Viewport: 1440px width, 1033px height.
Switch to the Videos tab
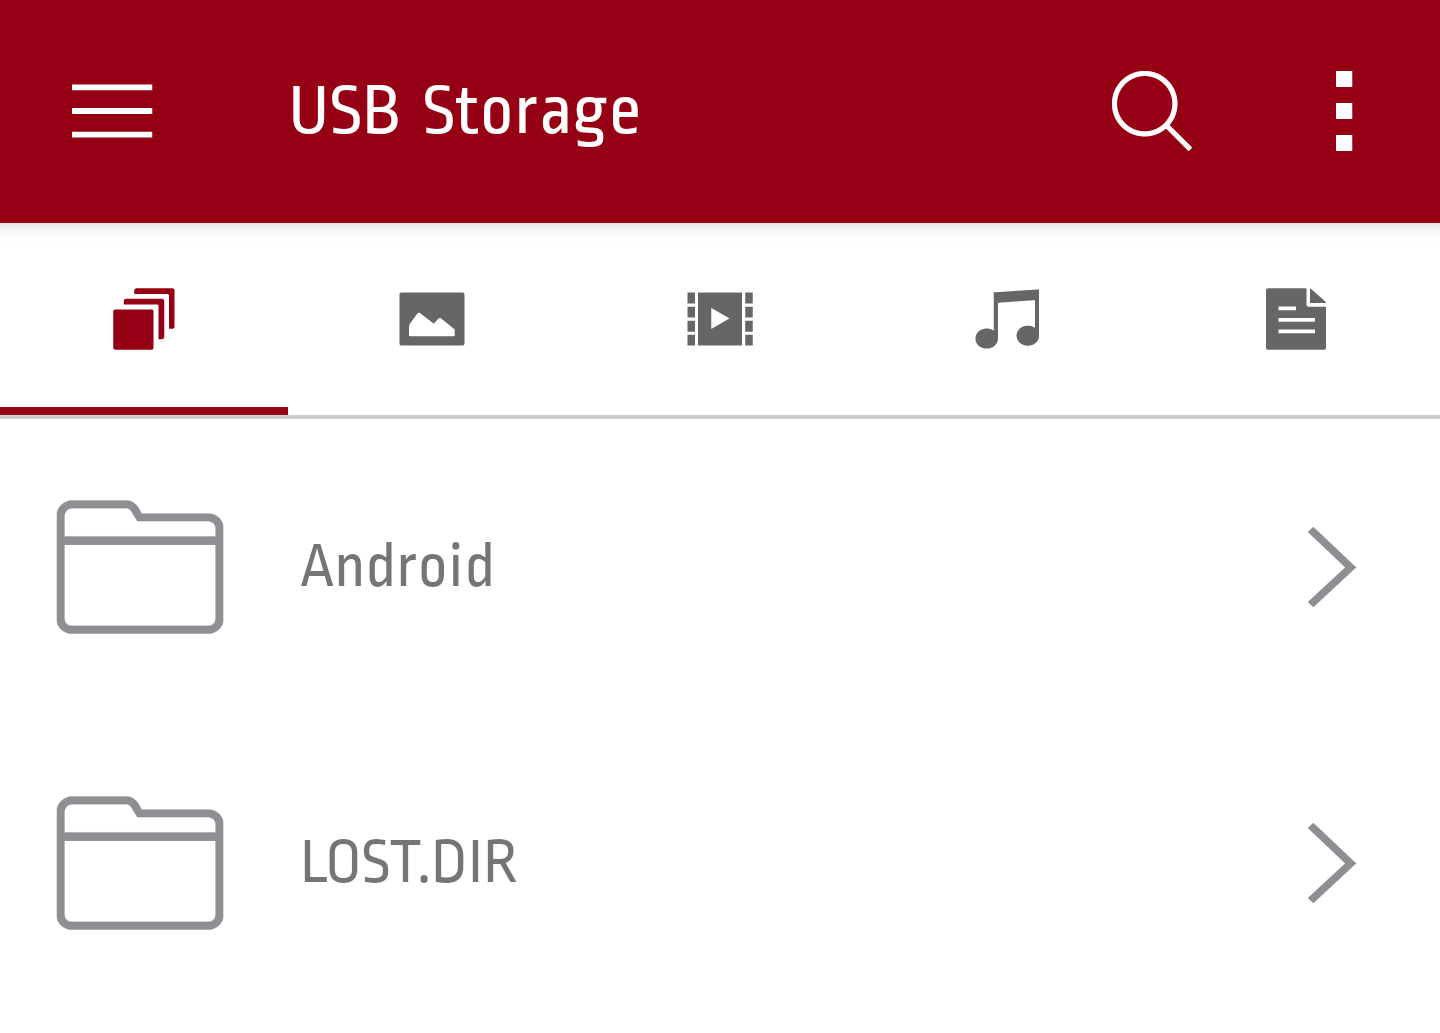tap(720, 319)
